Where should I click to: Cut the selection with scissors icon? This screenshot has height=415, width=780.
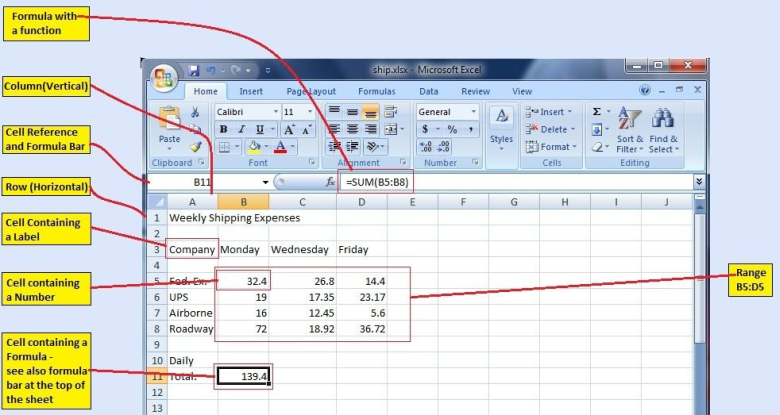click(x=195, y=112)
